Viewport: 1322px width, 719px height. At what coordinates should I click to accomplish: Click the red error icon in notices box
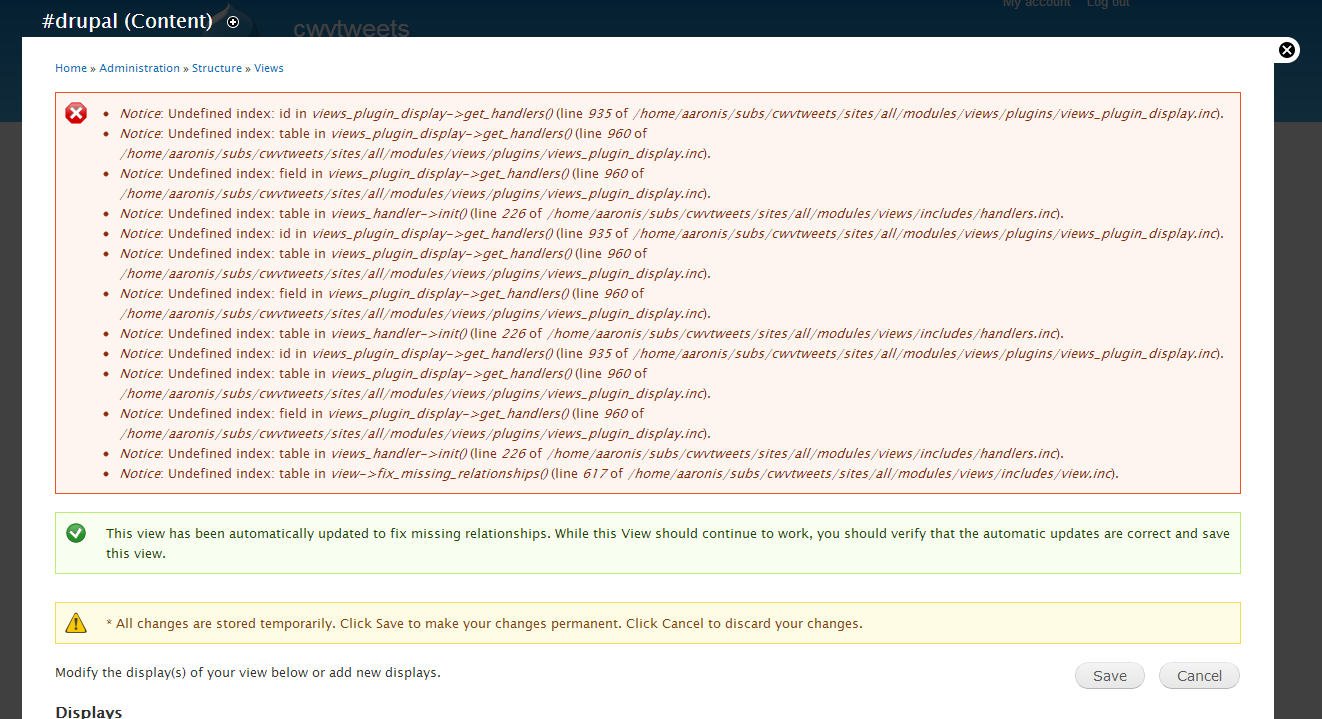click(x=76, y=113)
